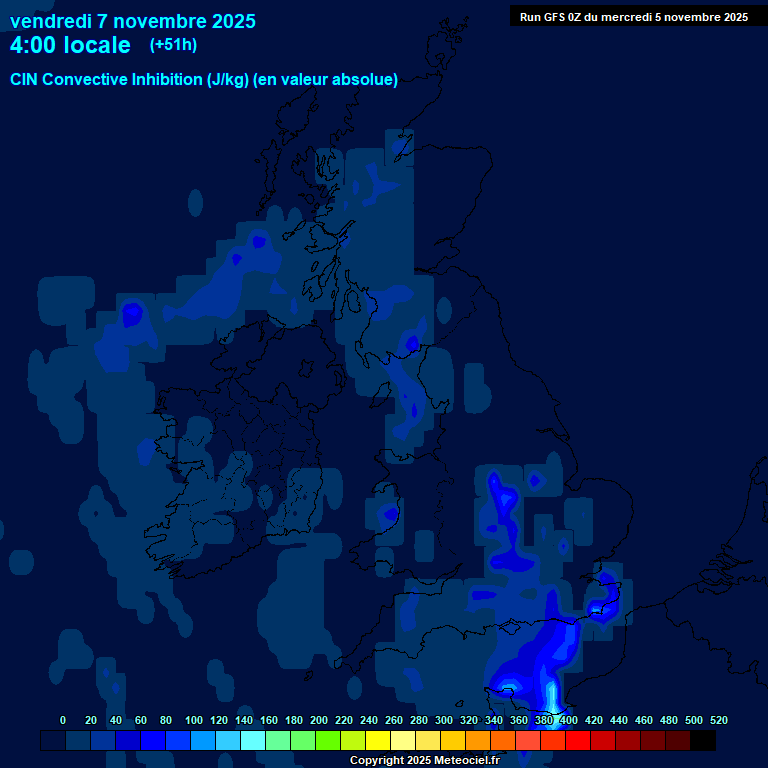Select the (+51h) forecast offset label
Viewport: 768px width, 768px height.
pos(173,45)
